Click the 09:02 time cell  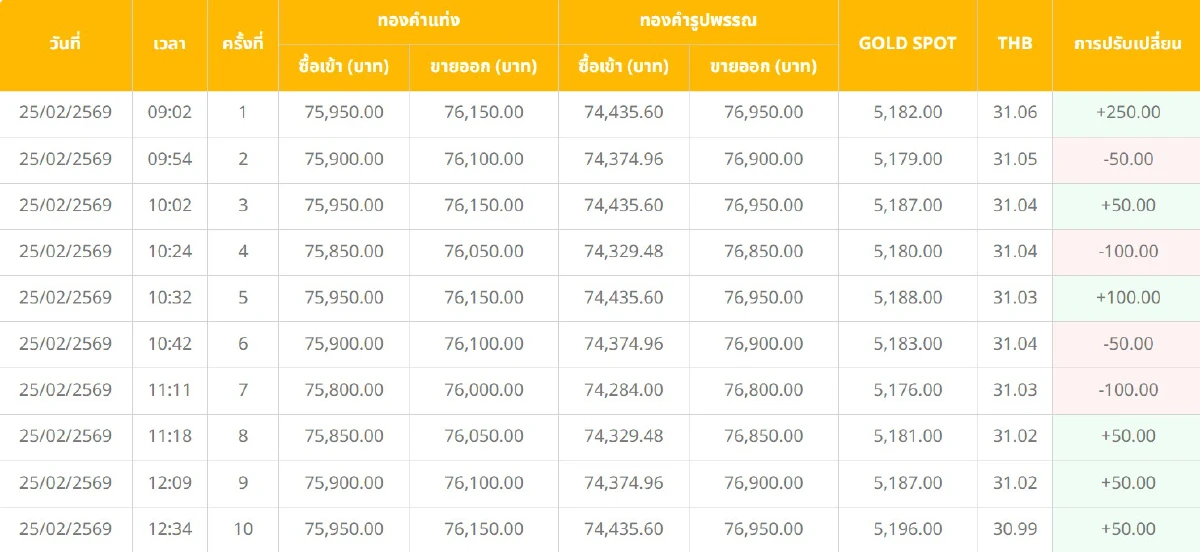169,112
